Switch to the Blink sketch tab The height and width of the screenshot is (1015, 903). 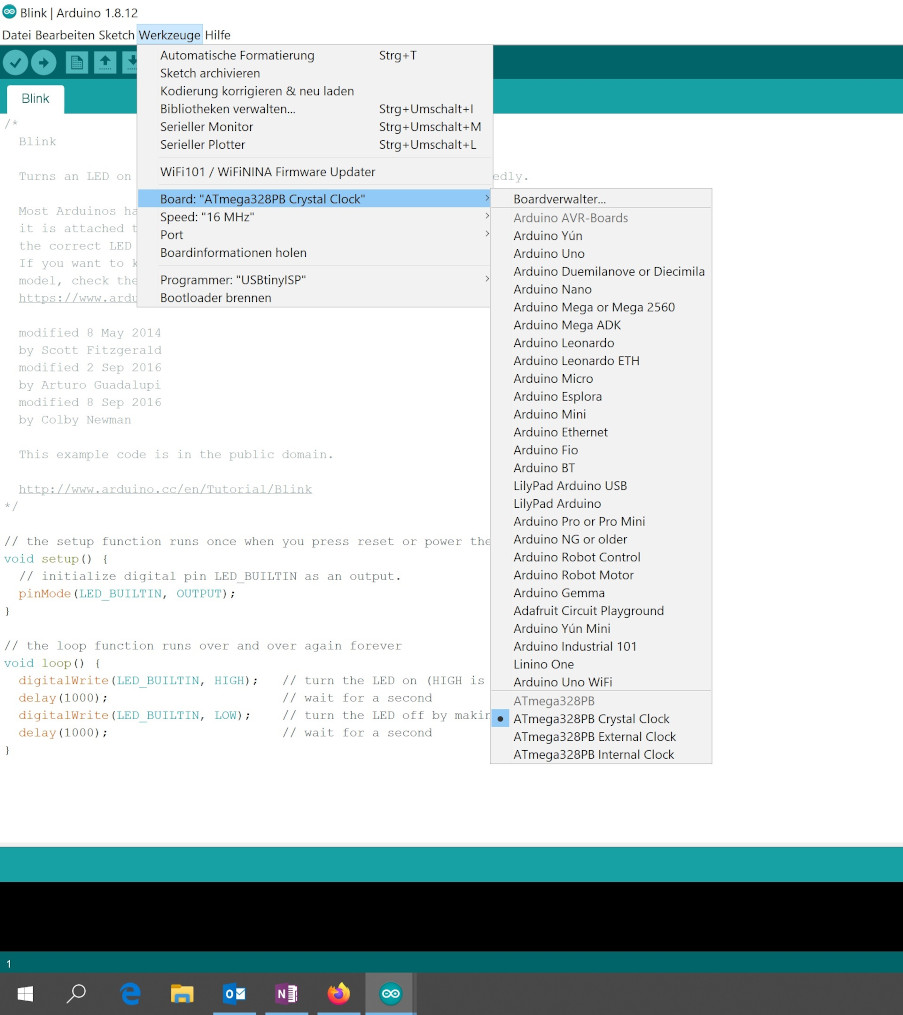coord(35,99)
